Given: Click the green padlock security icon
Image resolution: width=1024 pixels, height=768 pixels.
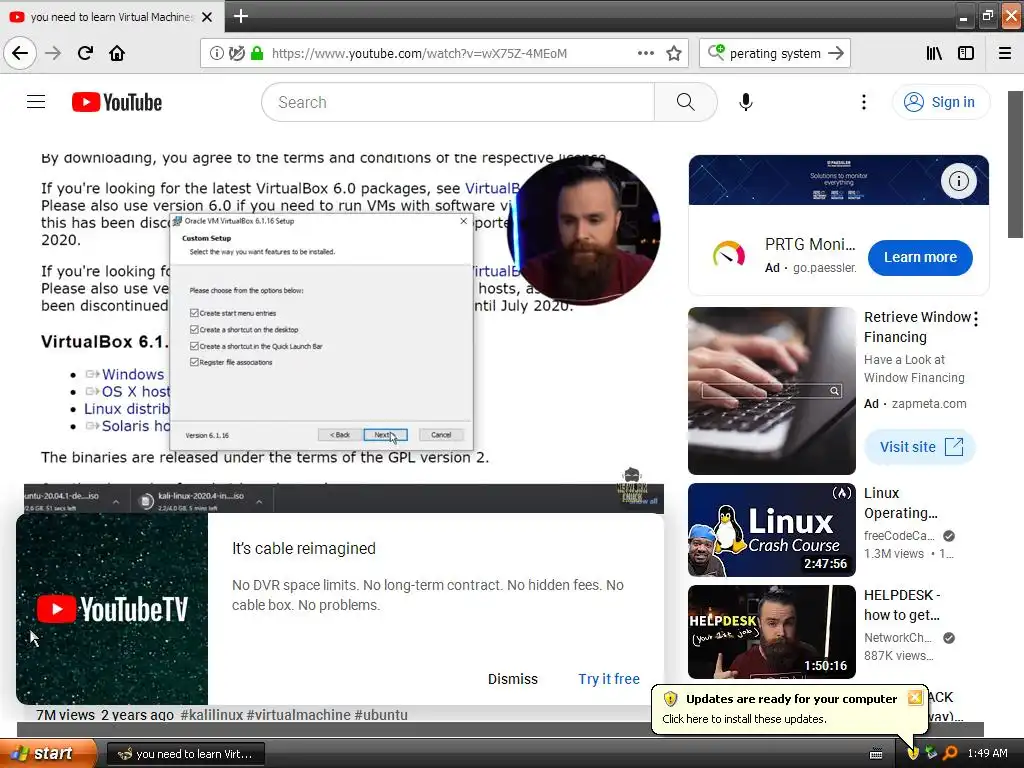Looking at the screenshot, I should [x=257, y=54].
